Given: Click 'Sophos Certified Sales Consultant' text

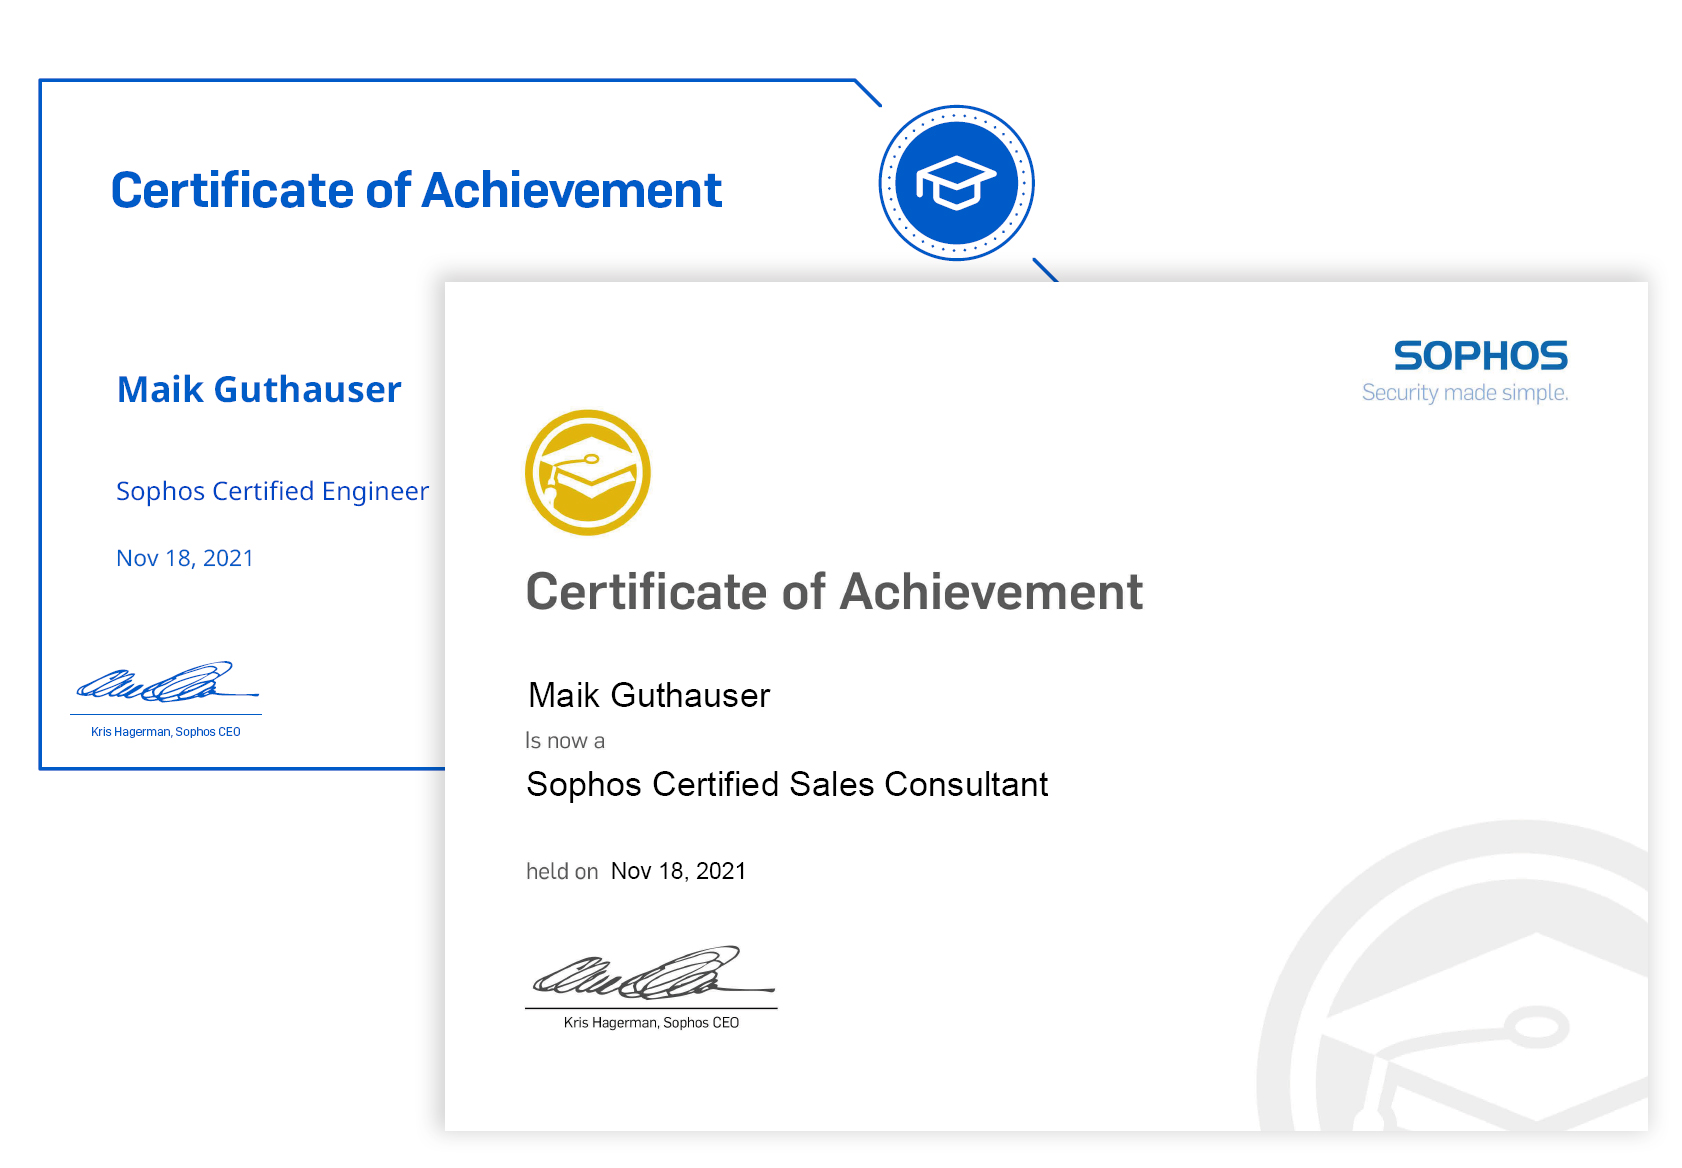Looking at the screenshot, I should 787,784.
